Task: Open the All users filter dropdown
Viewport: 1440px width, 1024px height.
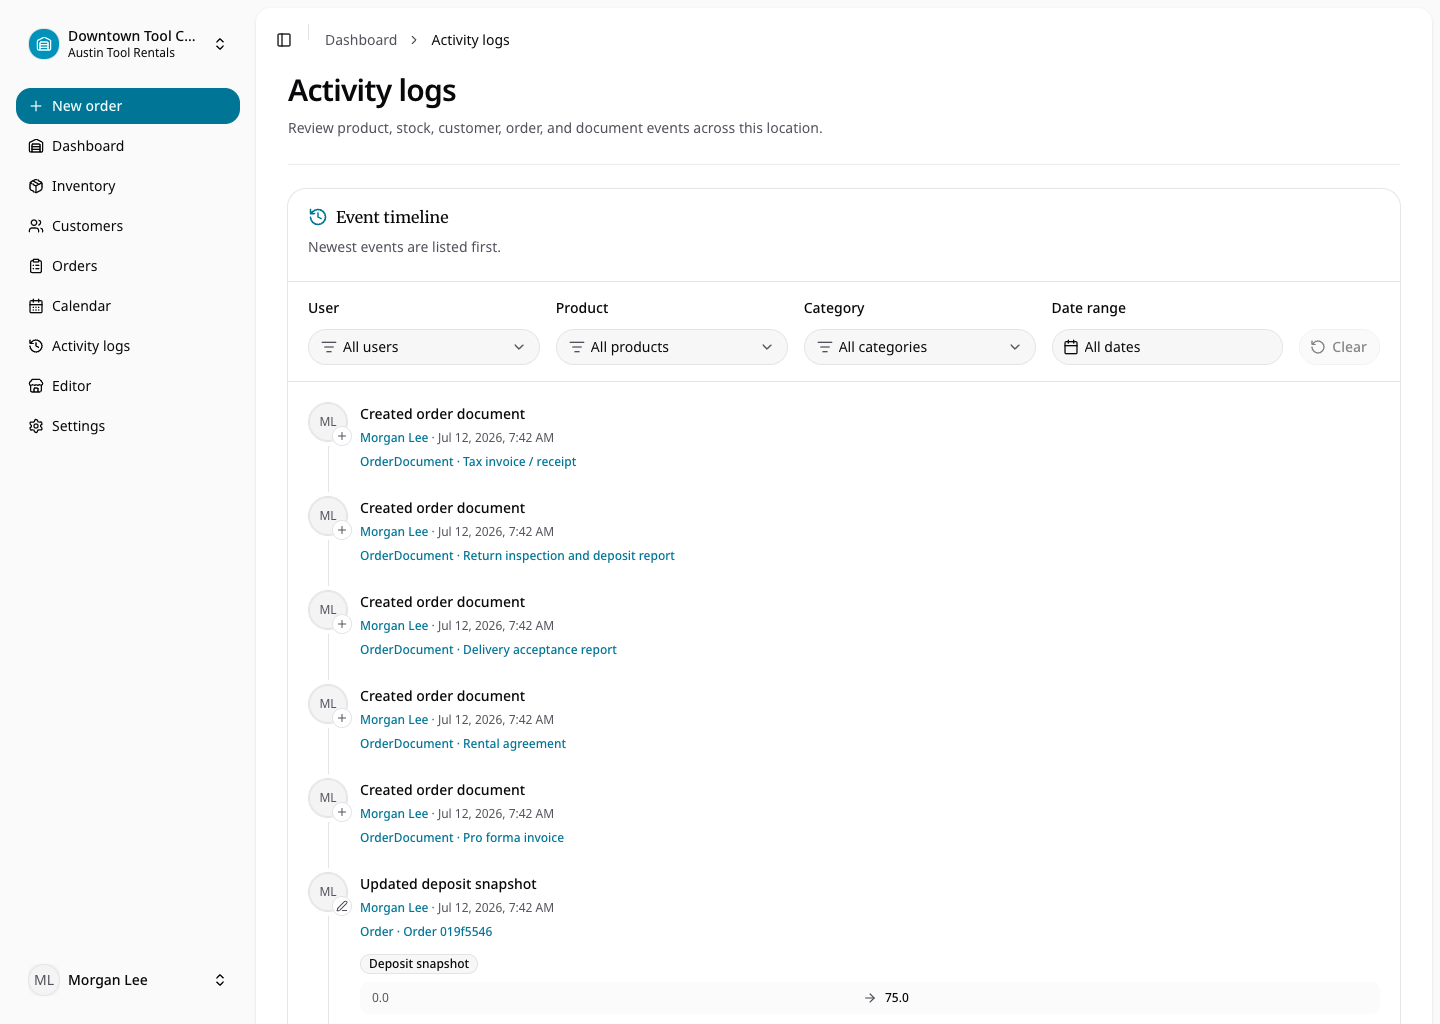Action: click(424, 347)
